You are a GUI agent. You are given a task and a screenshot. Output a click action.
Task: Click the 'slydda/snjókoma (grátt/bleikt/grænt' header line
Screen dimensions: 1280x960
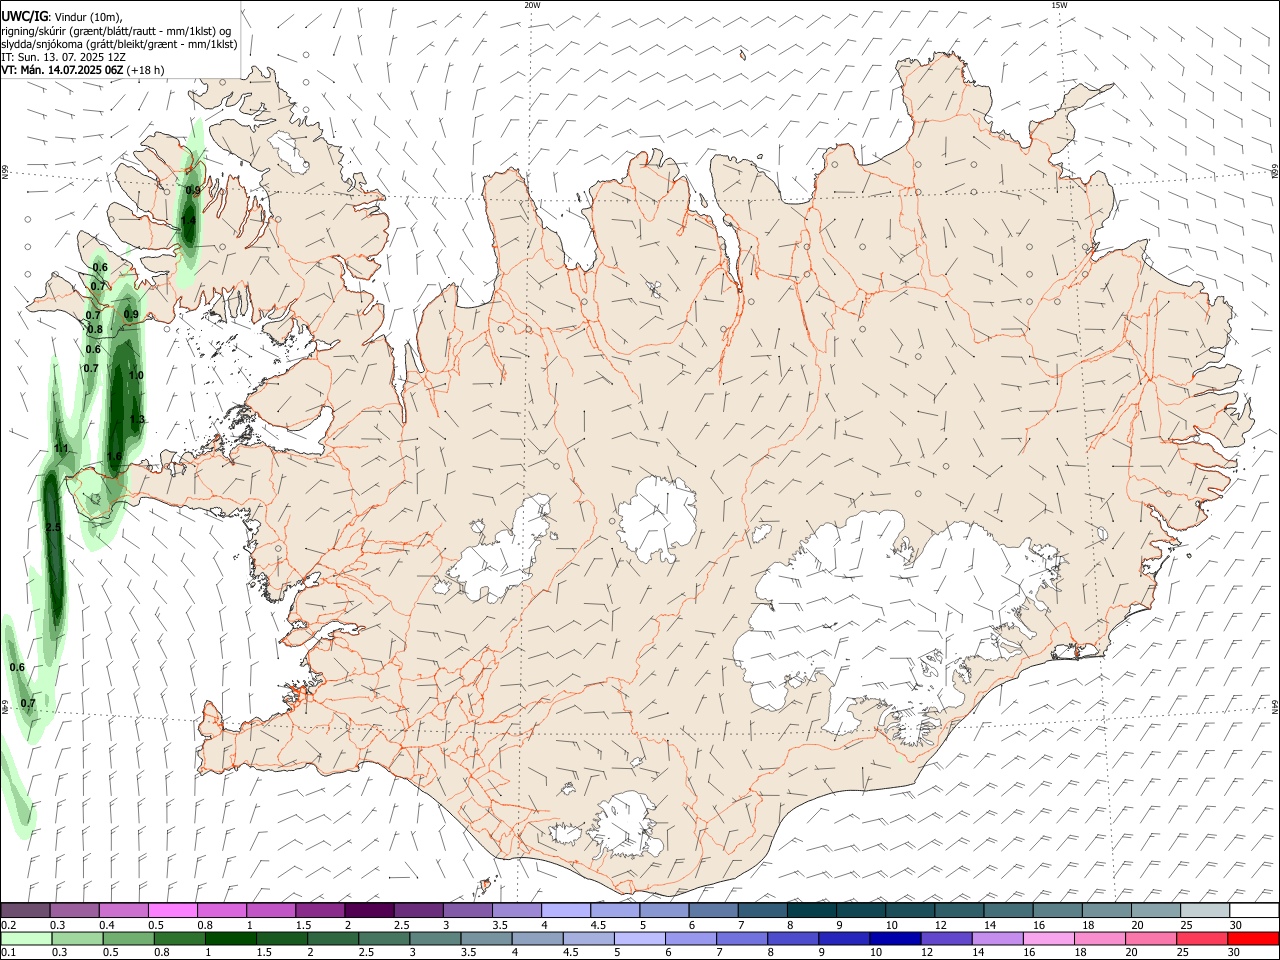point(119,44)
